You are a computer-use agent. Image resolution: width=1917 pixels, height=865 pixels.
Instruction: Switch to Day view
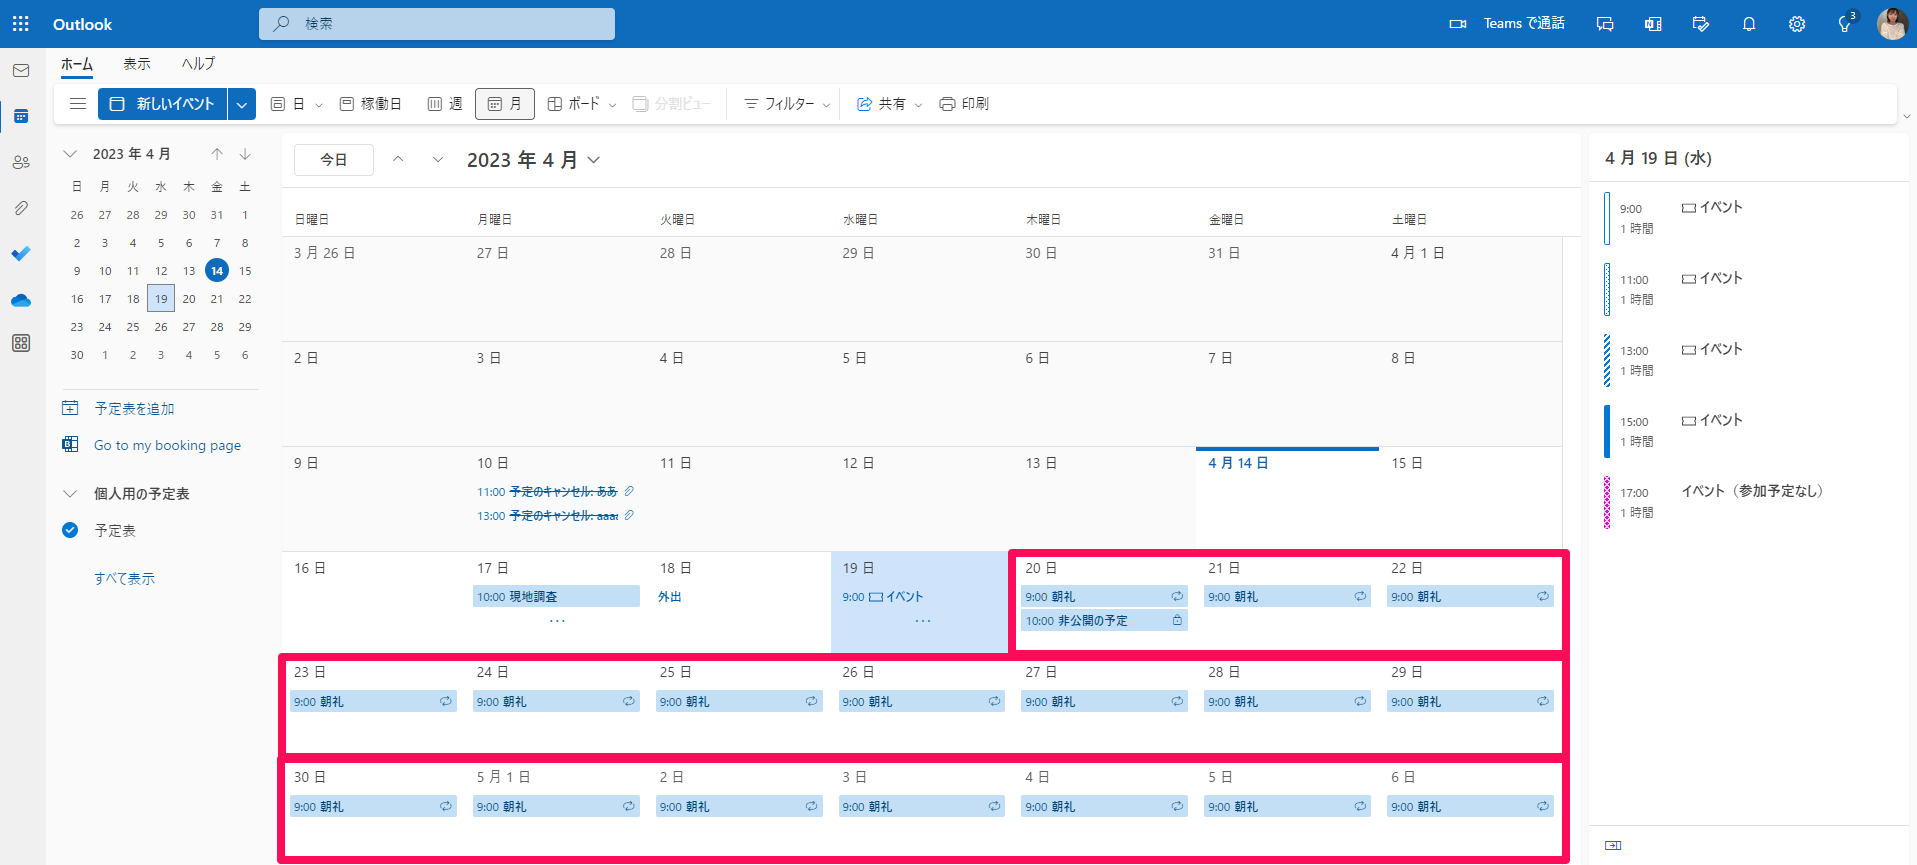pos(288,104)
